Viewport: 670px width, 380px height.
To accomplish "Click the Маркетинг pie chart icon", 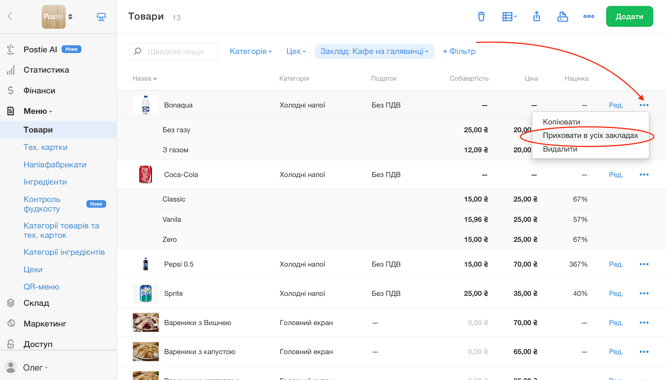I will (11, 324).
